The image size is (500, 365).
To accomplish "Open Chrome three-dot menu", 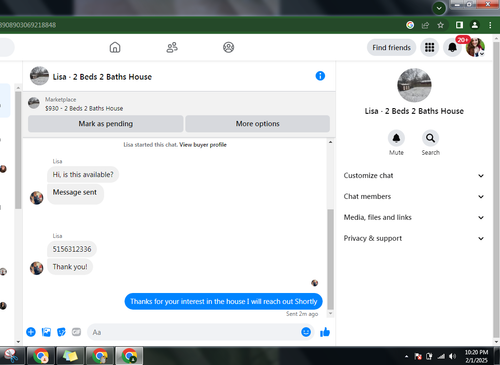I will point(490,25).
